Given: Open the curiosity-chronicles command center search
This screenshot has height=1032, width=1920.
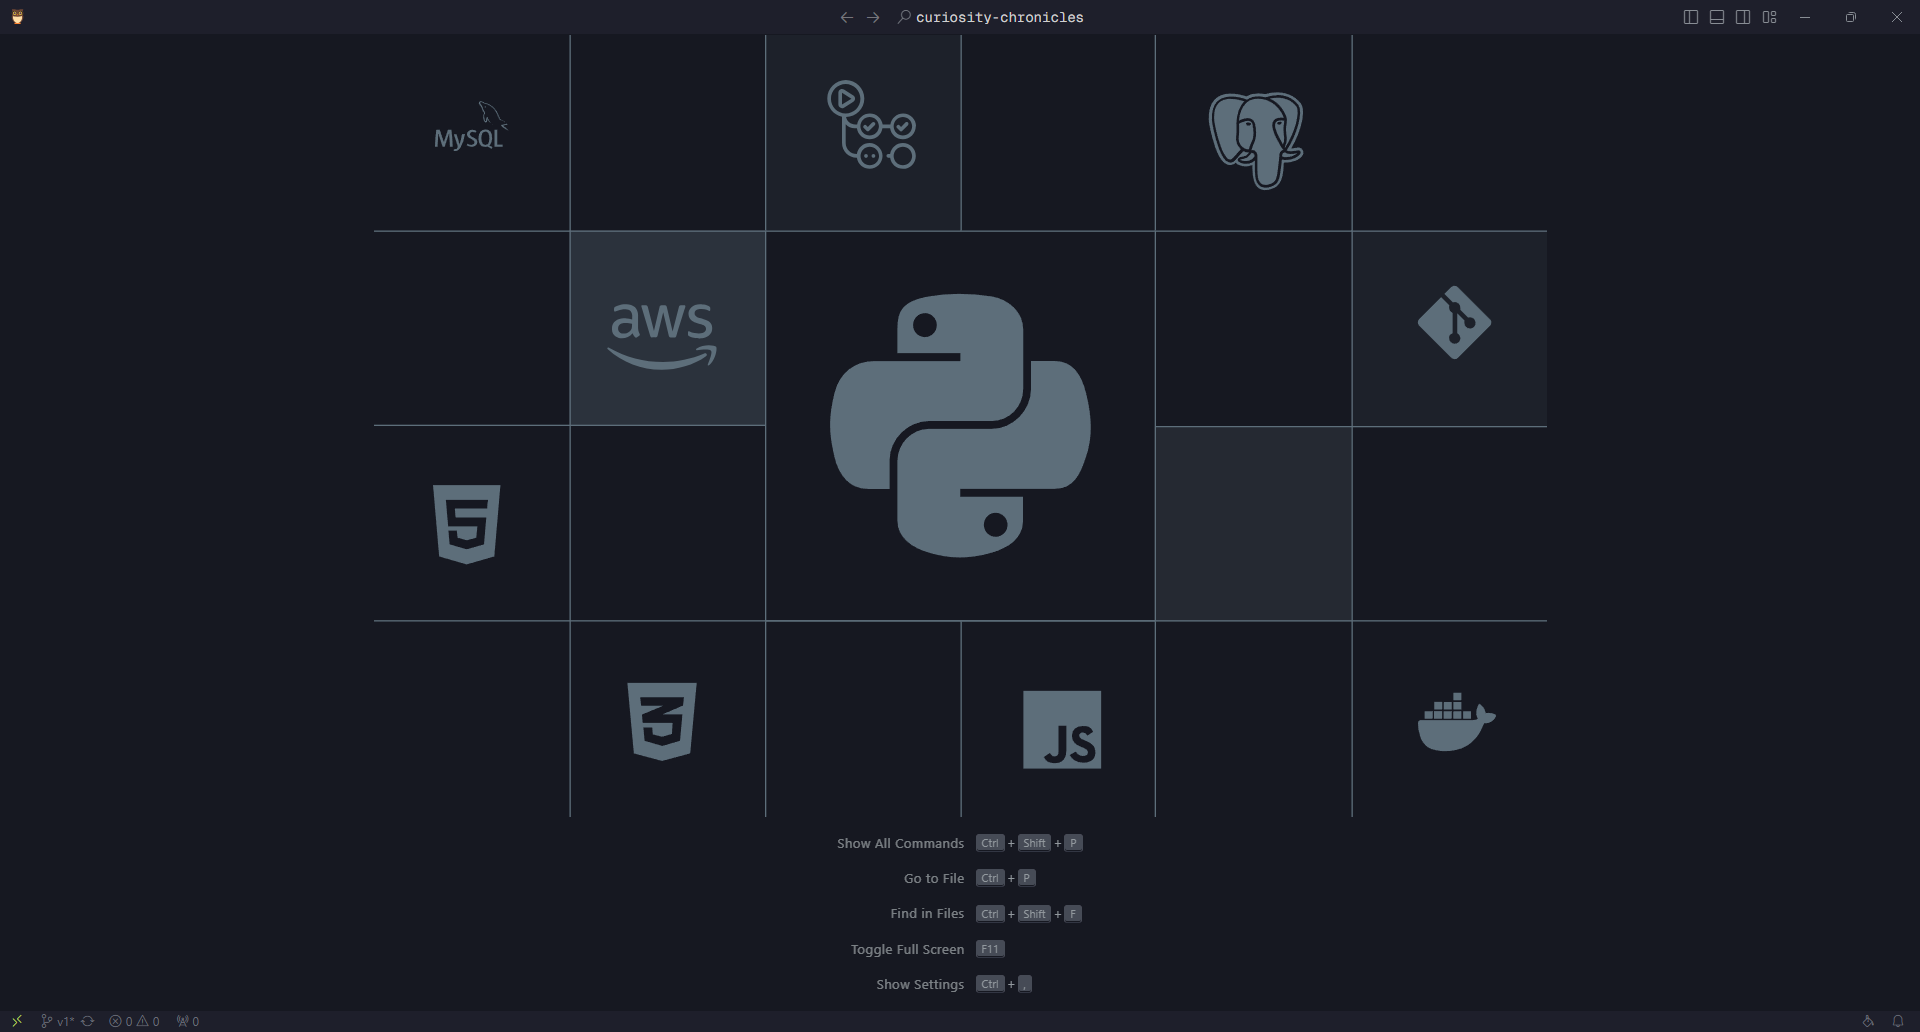Looking at the screenshot, I should [x=990, y=17].
